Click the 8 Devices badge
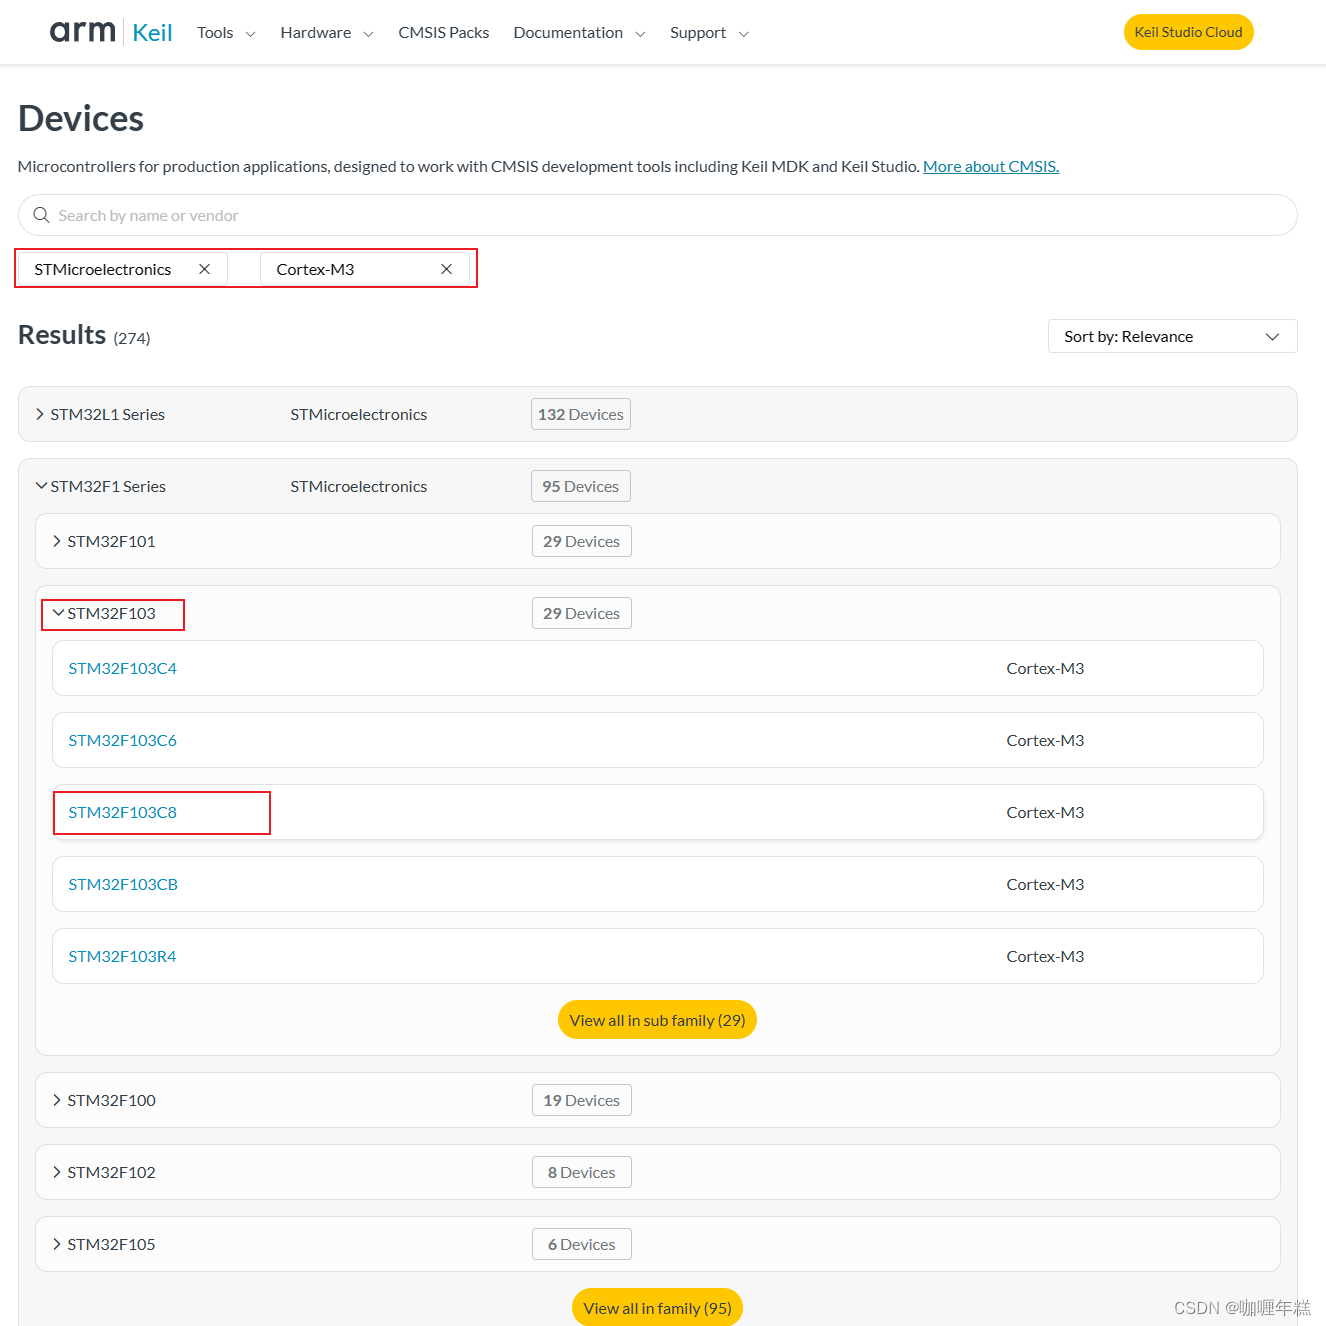 tap(582, 1172)
